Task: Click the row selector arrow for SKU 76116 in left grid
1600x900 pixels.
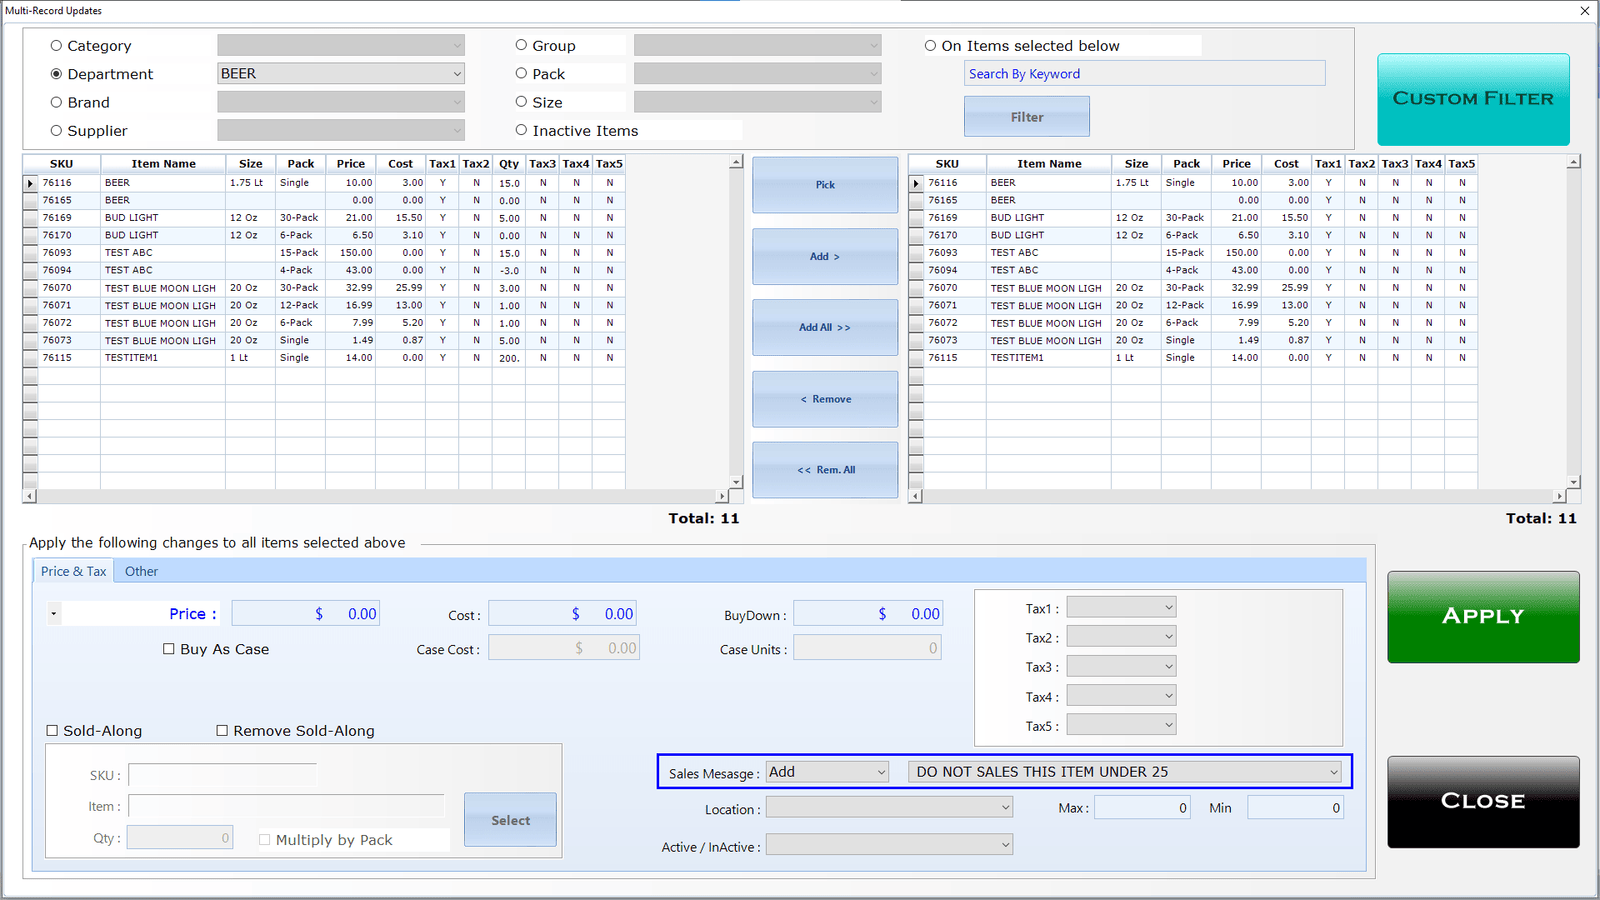Action: 30,183
